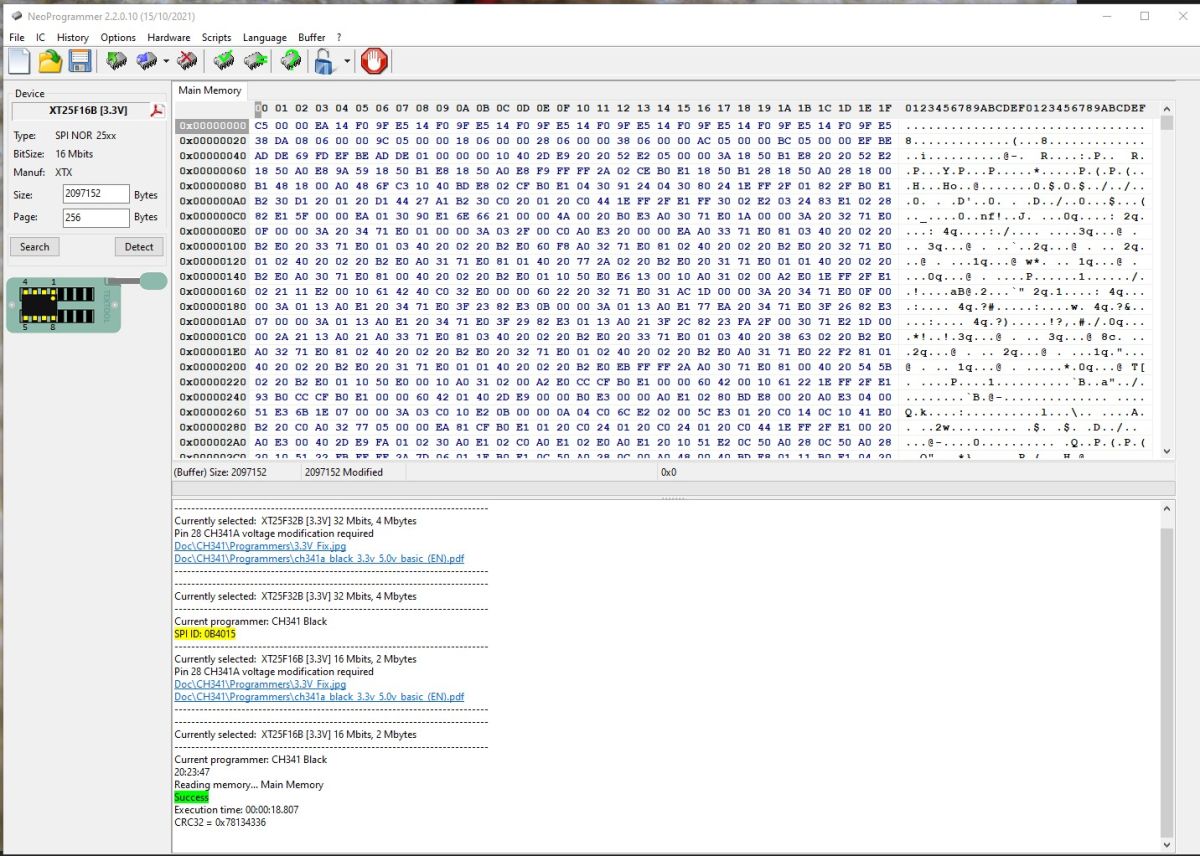Click the log panel vertical scrollbar

click(1167, 678)
